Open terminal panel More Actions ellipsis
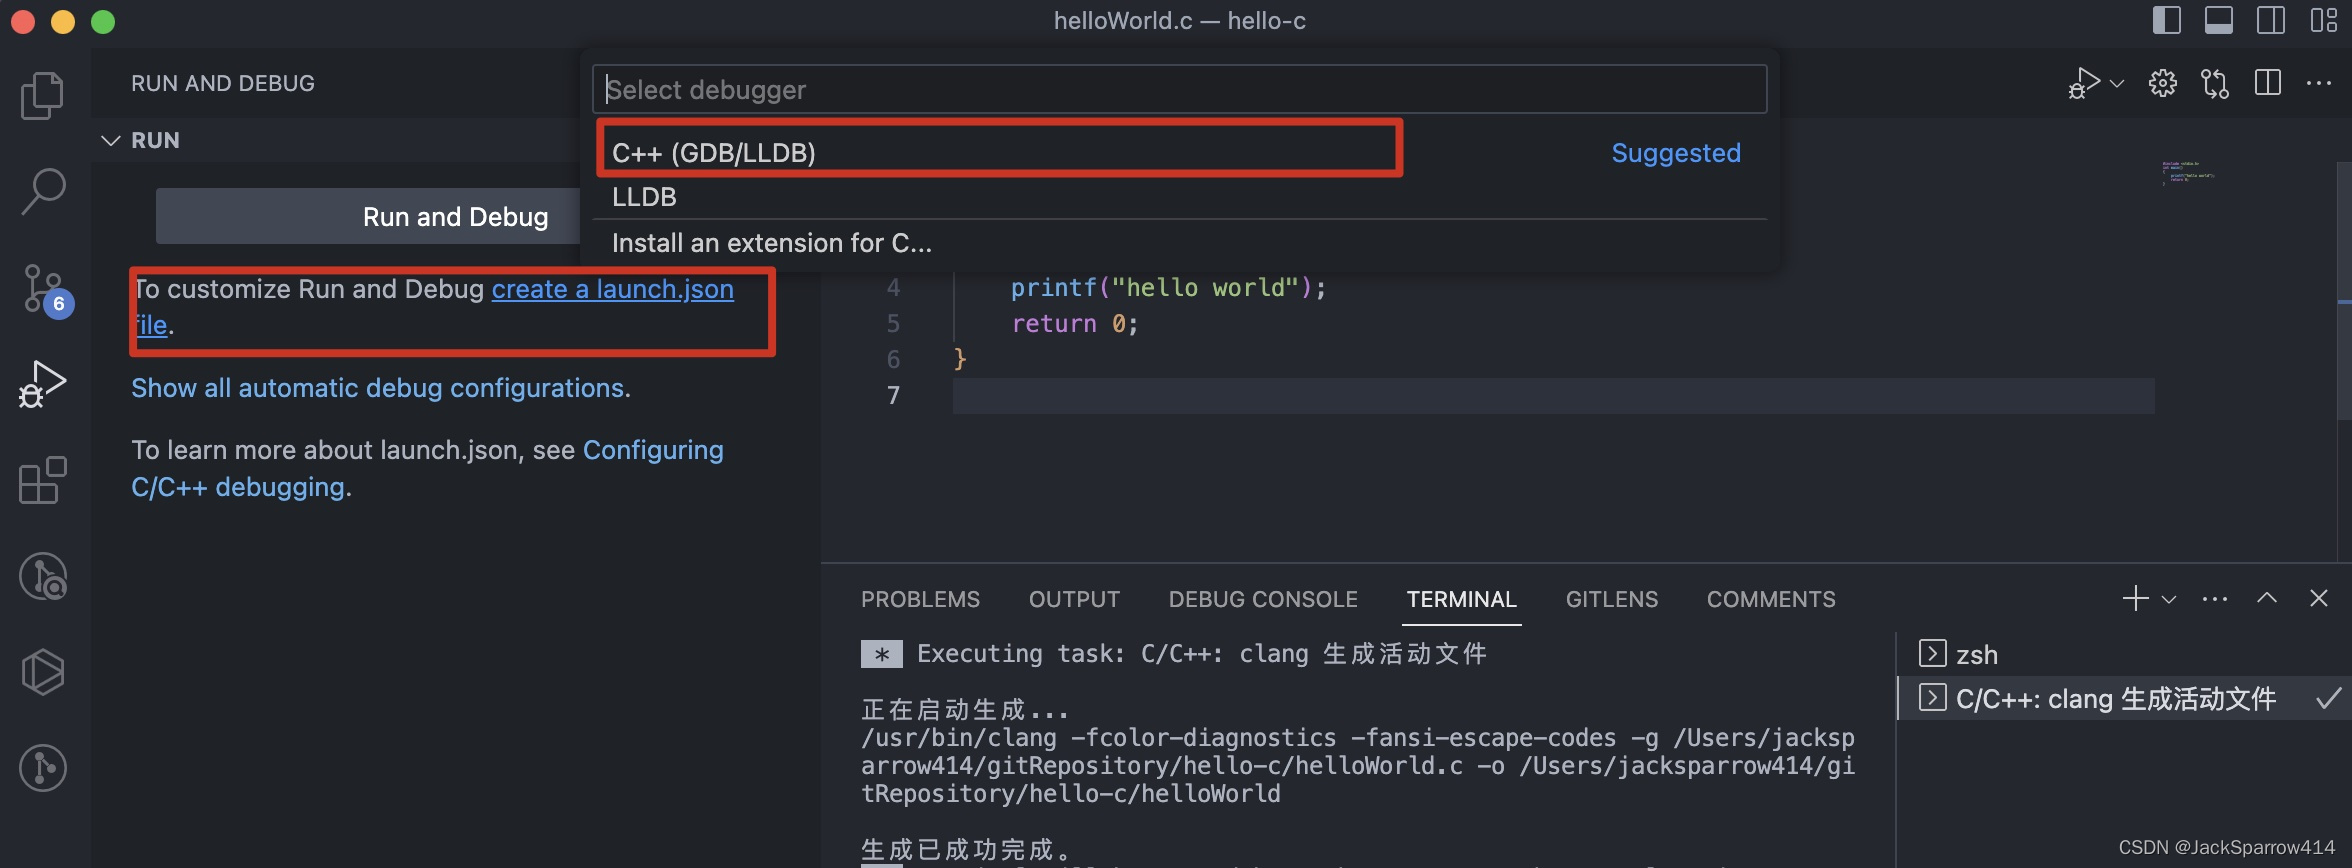This screenshot has height=868, width=2352. [x=2215, y=599]
